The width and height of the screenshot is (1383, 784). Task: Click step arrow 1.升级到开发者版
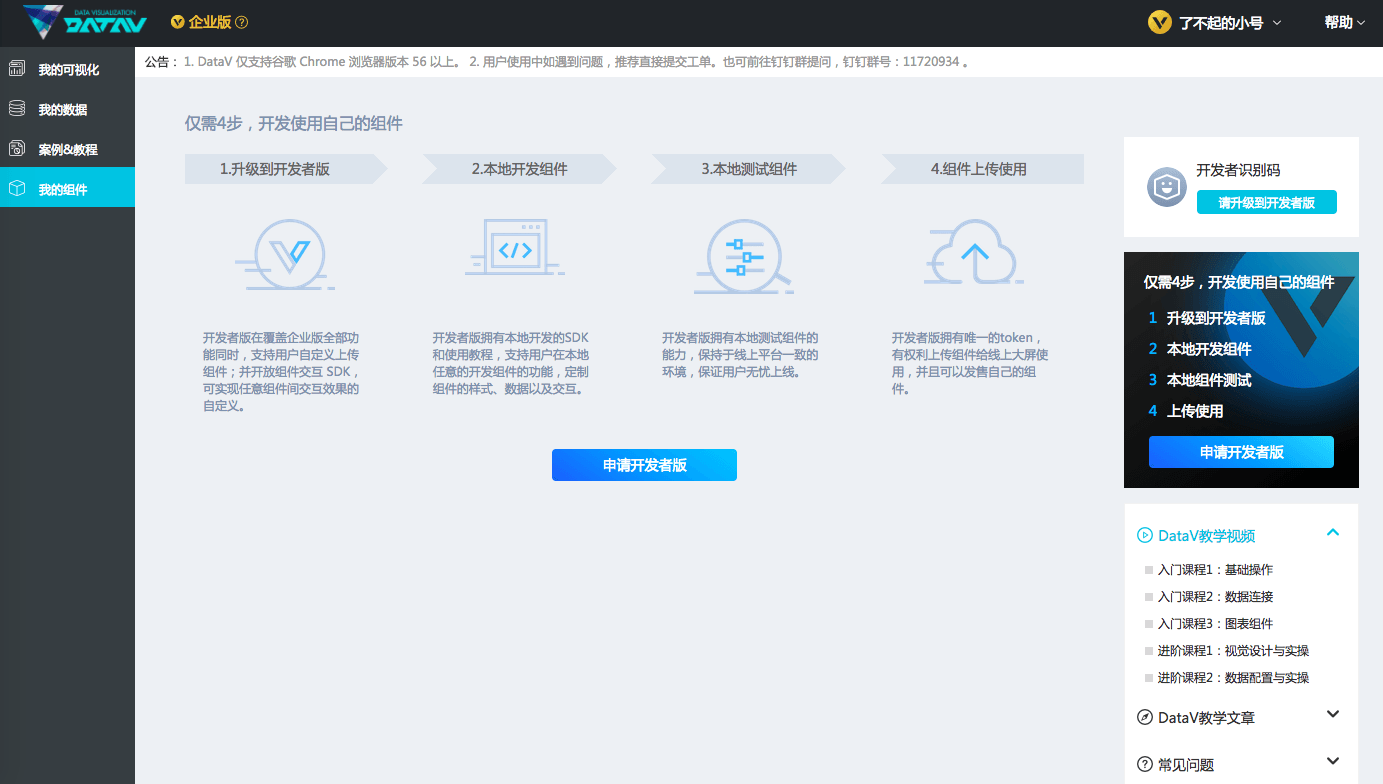coord(286,169)
